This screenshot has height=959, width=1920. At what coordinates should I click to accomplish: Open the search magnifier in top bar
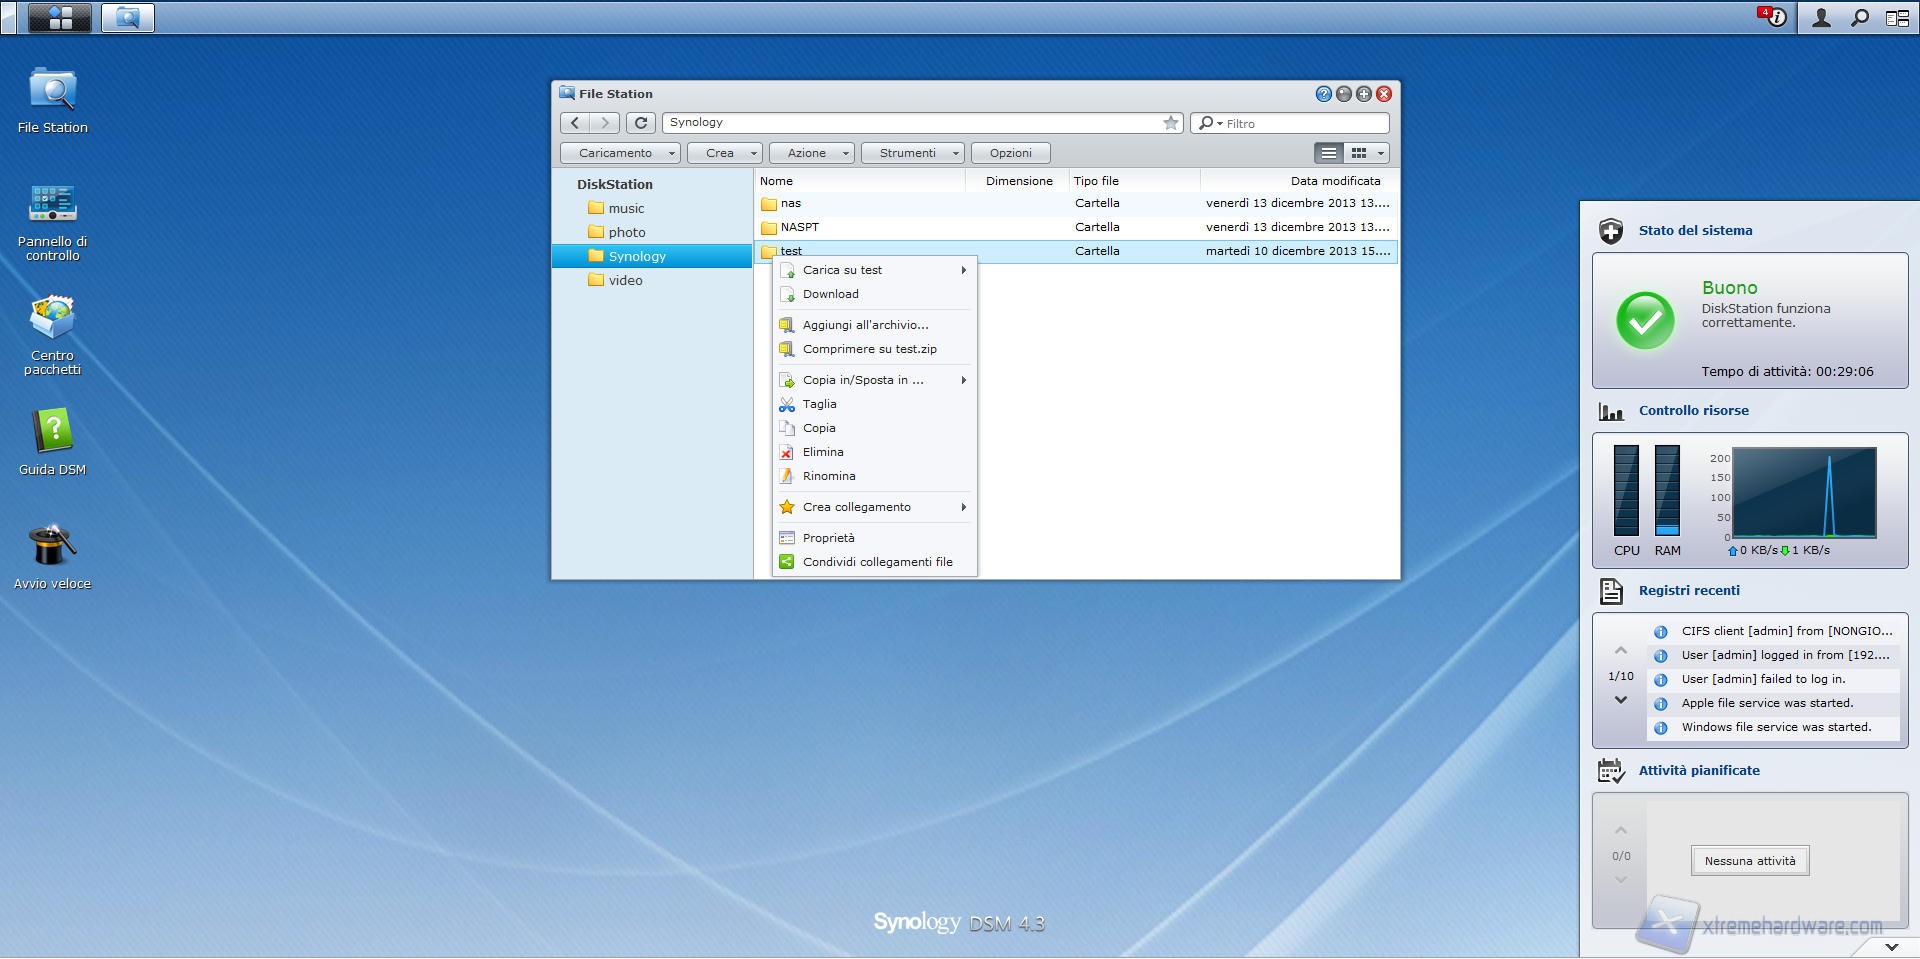pyautogui.click(x=1859, y=18)
